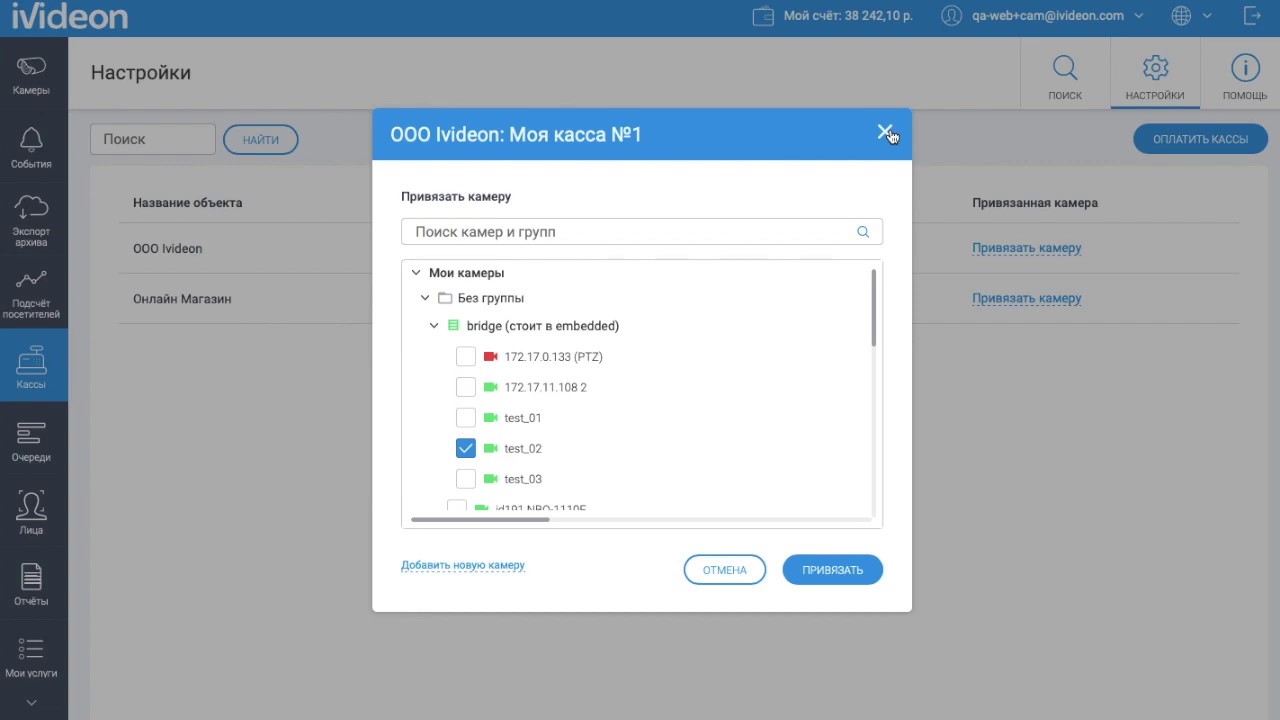Click the magnifier Поиск icon in header

1065,68
